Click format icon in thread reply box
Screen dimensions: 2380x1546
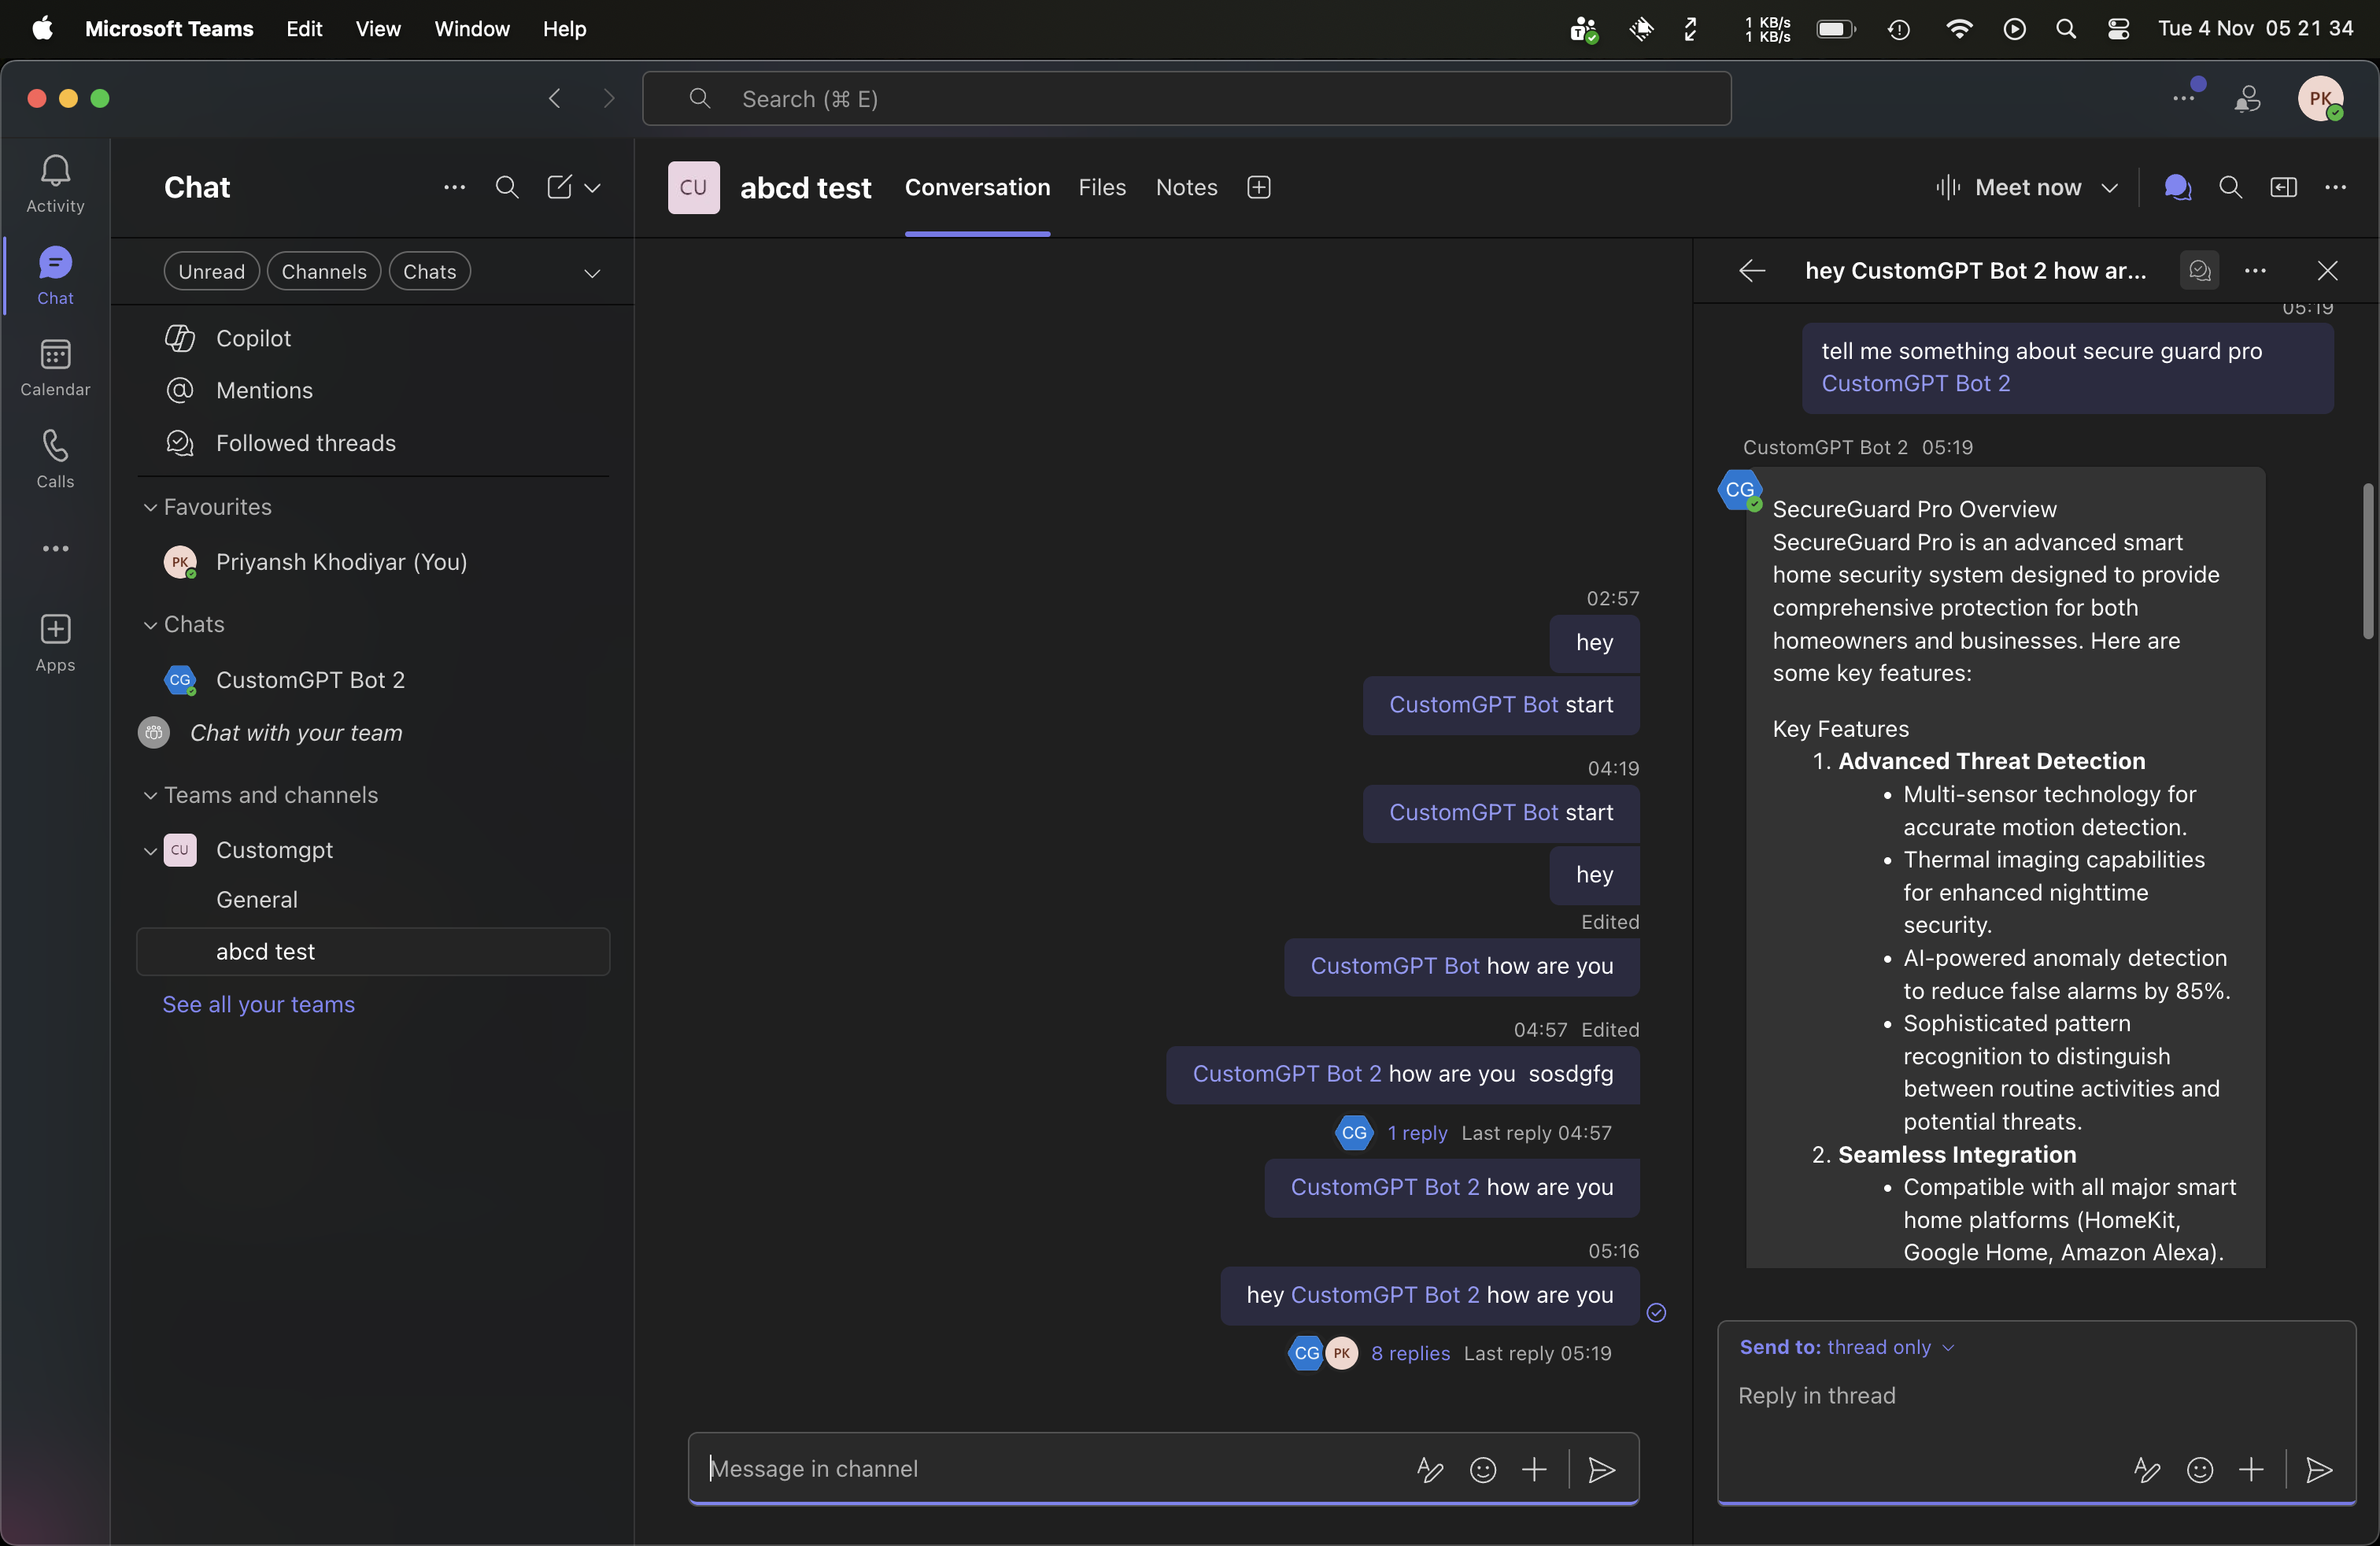click(x=2146, y=1469)
